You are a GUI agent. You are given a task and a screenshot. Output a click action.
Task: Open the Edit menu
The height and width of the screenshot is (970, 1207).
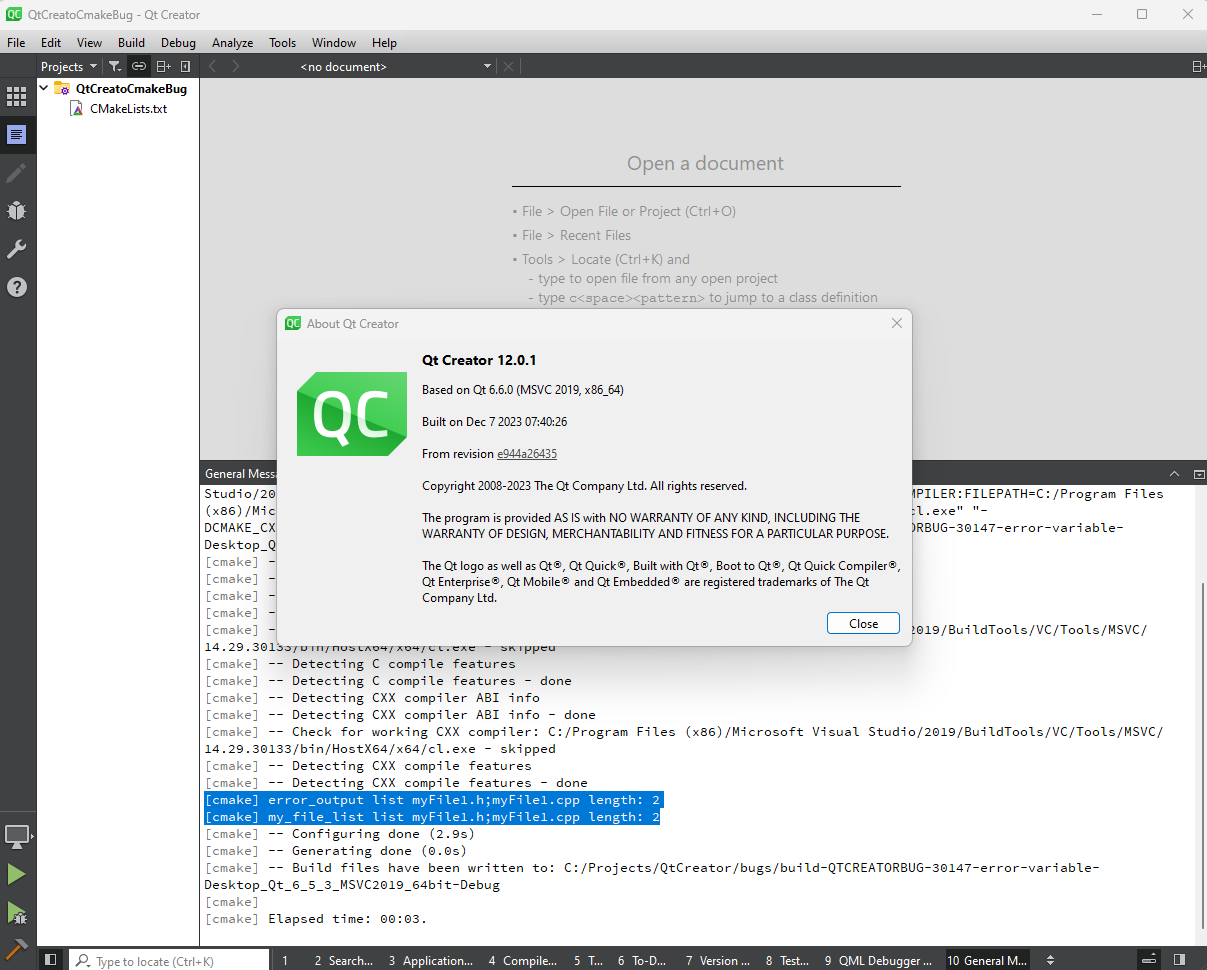[x=51, y=42]
